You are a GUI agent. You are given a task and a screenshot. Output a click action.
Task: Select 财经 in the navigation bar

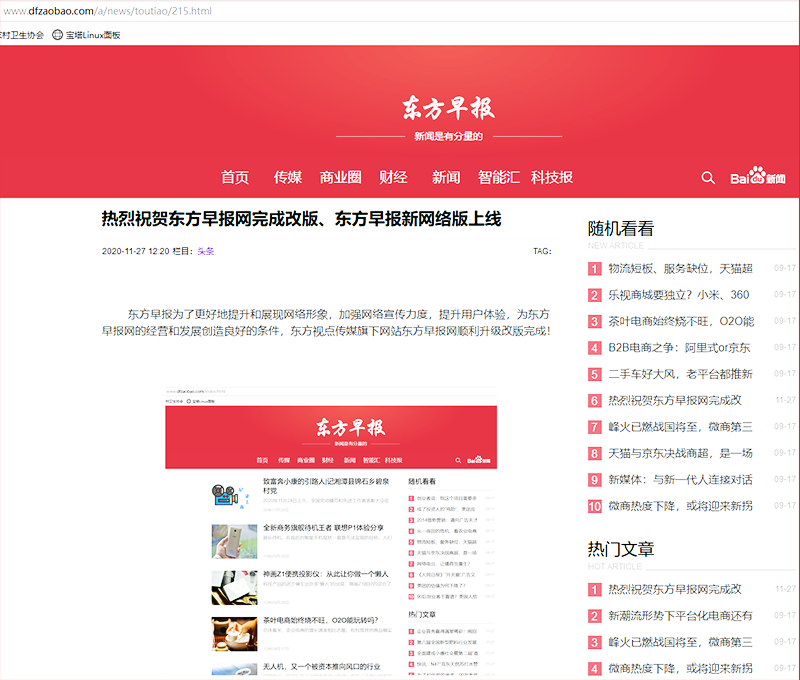[x=393, y=177]
